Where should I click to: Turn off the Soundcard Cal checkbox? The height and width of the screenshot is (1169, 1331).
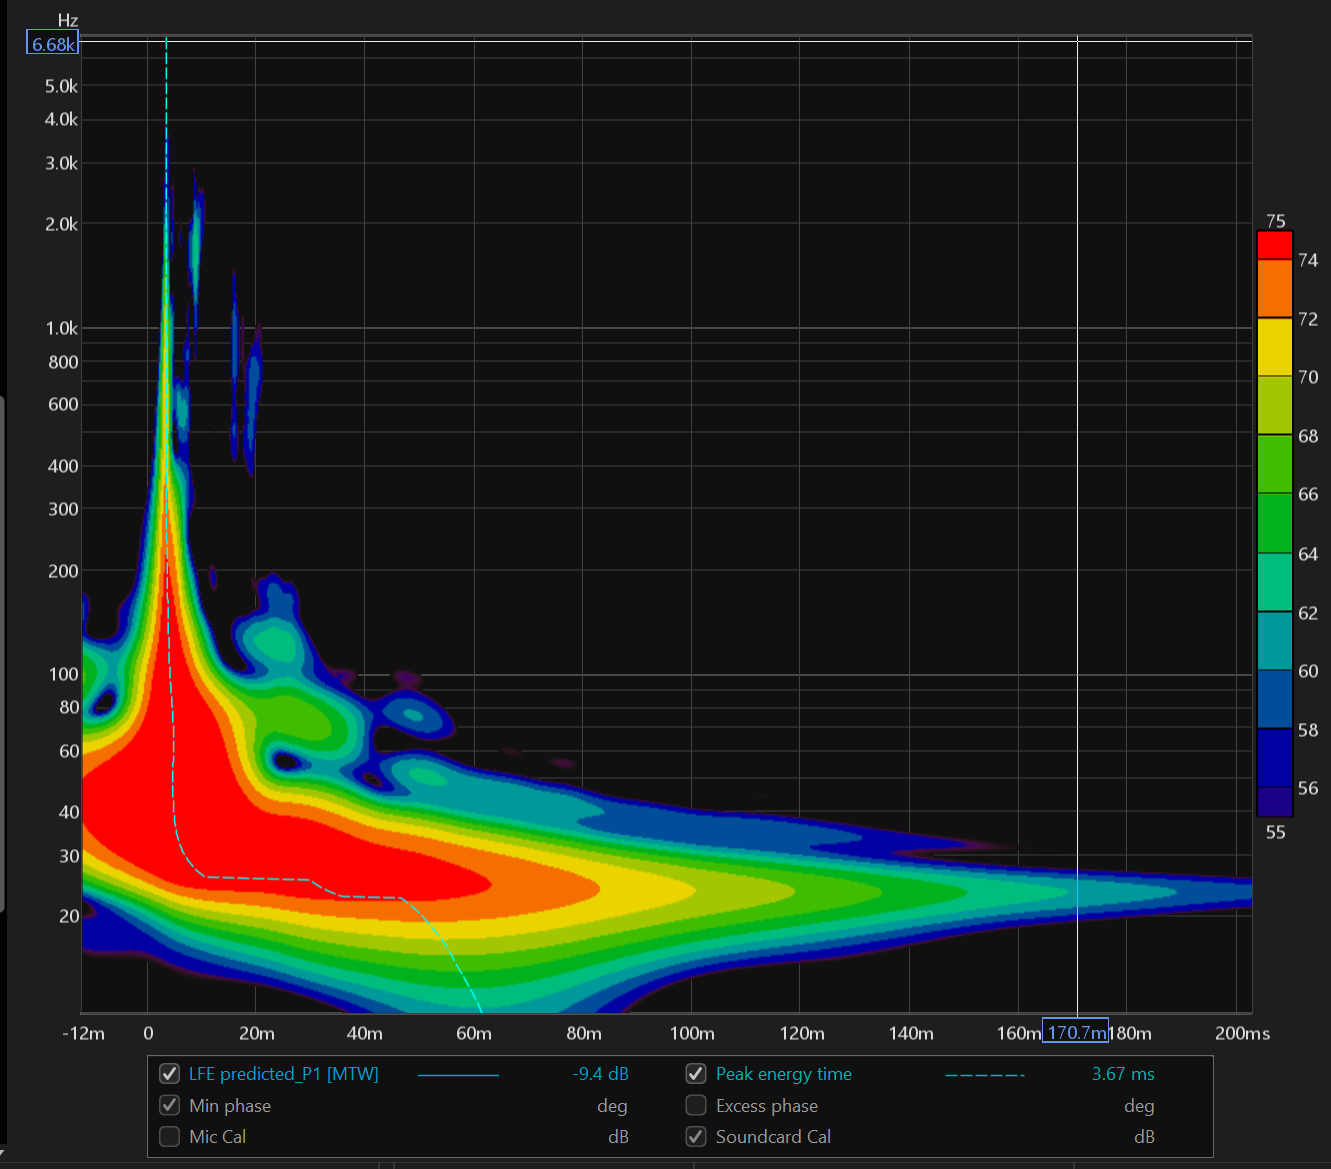[696, 1136]
